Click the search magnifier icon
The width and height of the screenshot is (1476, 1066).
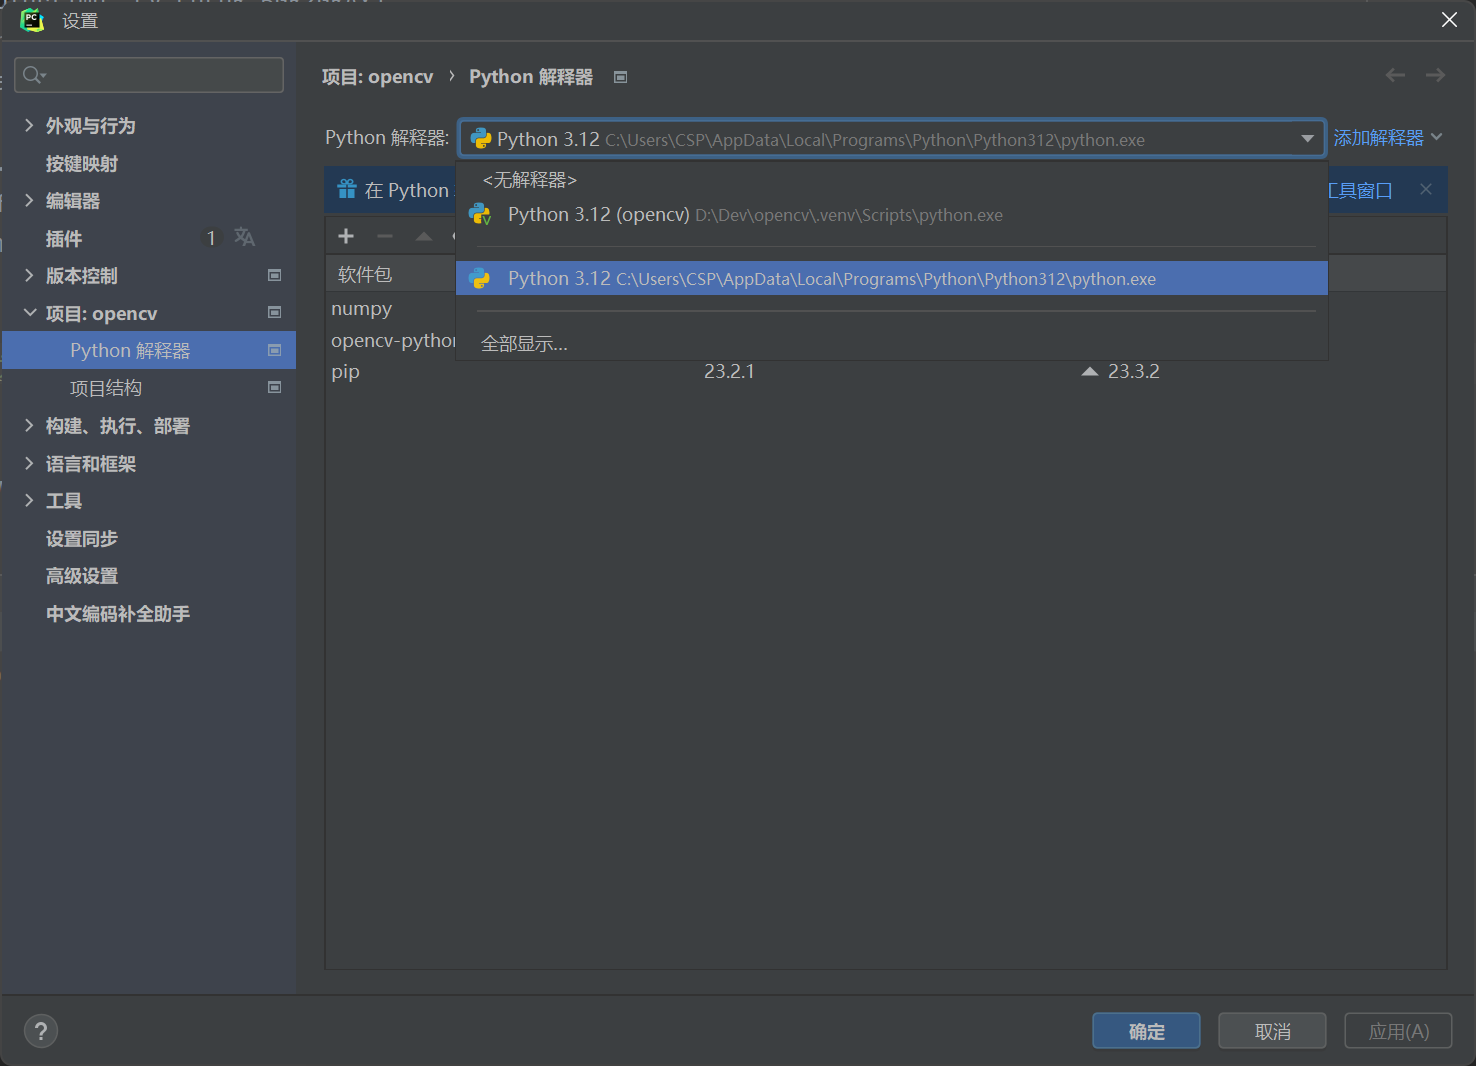coord(34,75)
